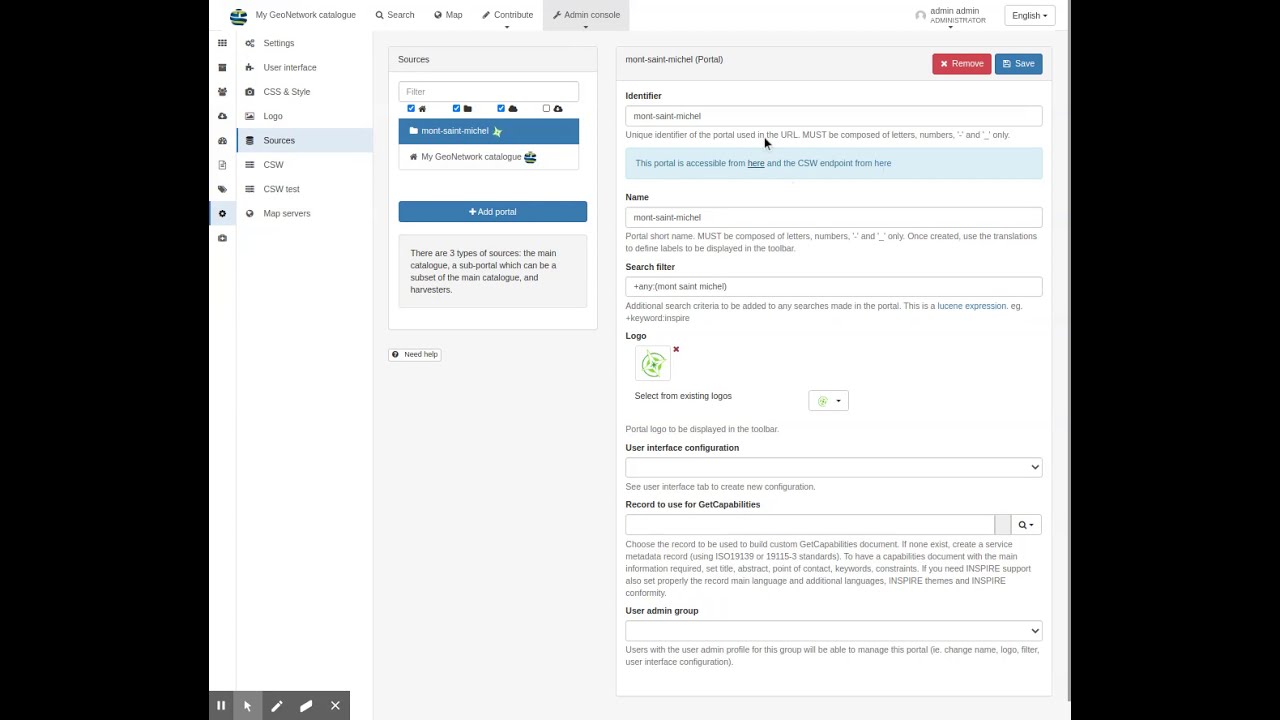Open the Settings section
The width and height of the screenshot is (1280, 720).
tap(278, 43)
